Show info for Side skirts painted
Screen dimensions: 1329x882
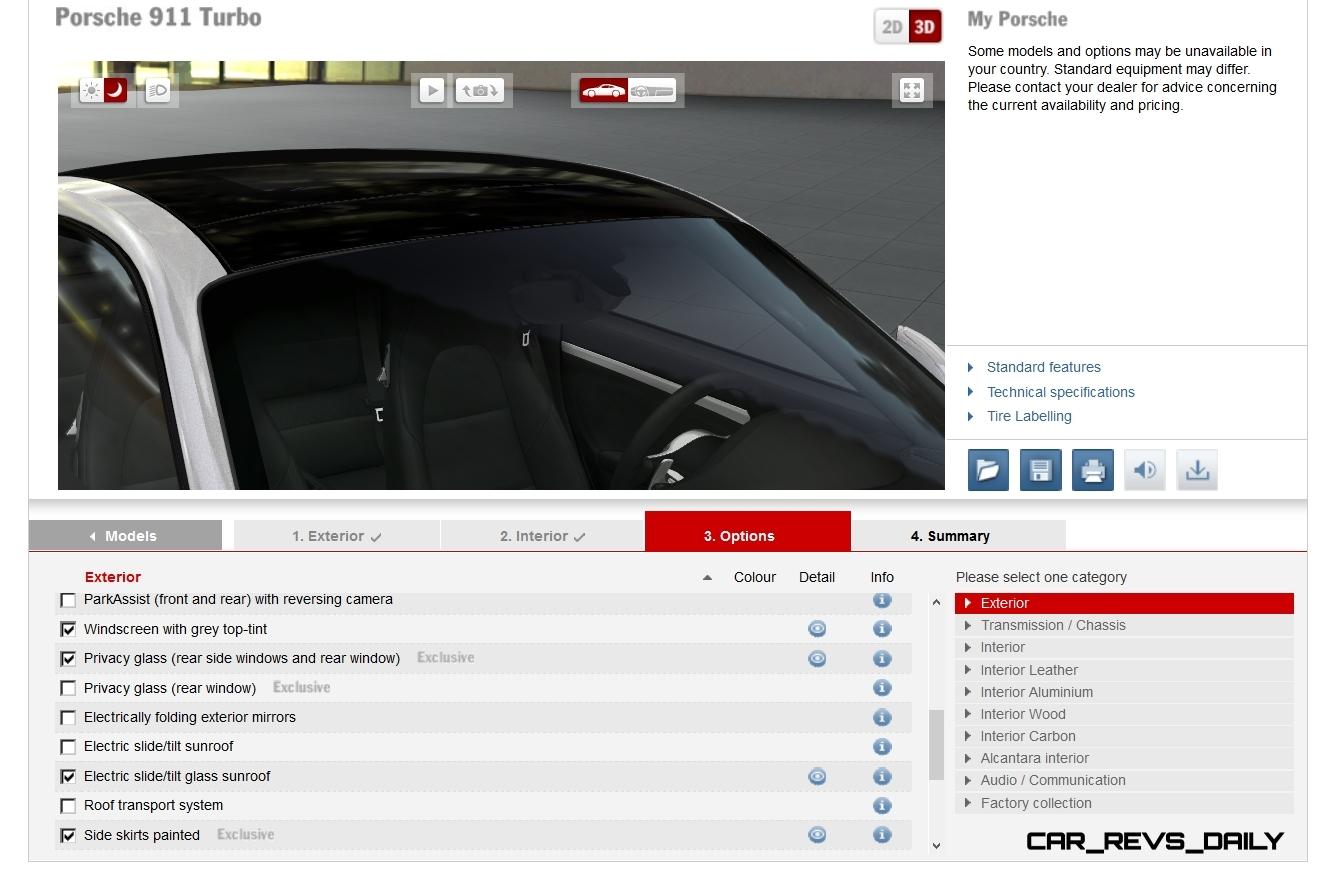click(882, 835)
